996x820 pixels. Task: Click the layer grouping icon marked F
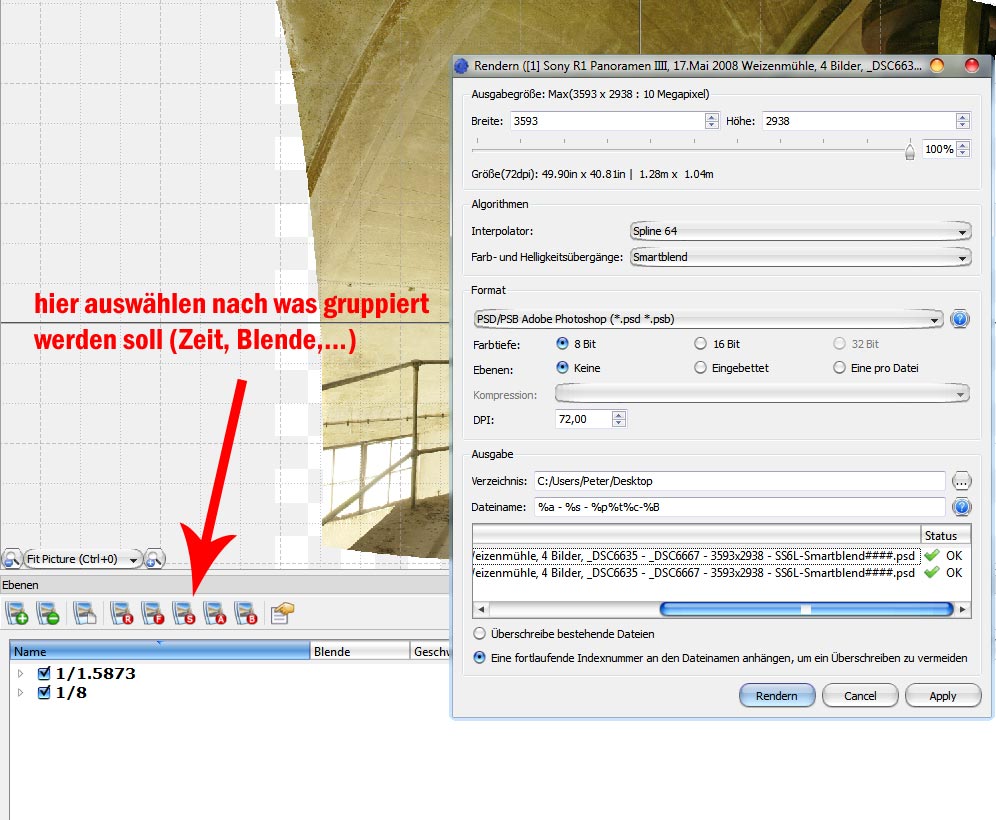tap(152, 613)
